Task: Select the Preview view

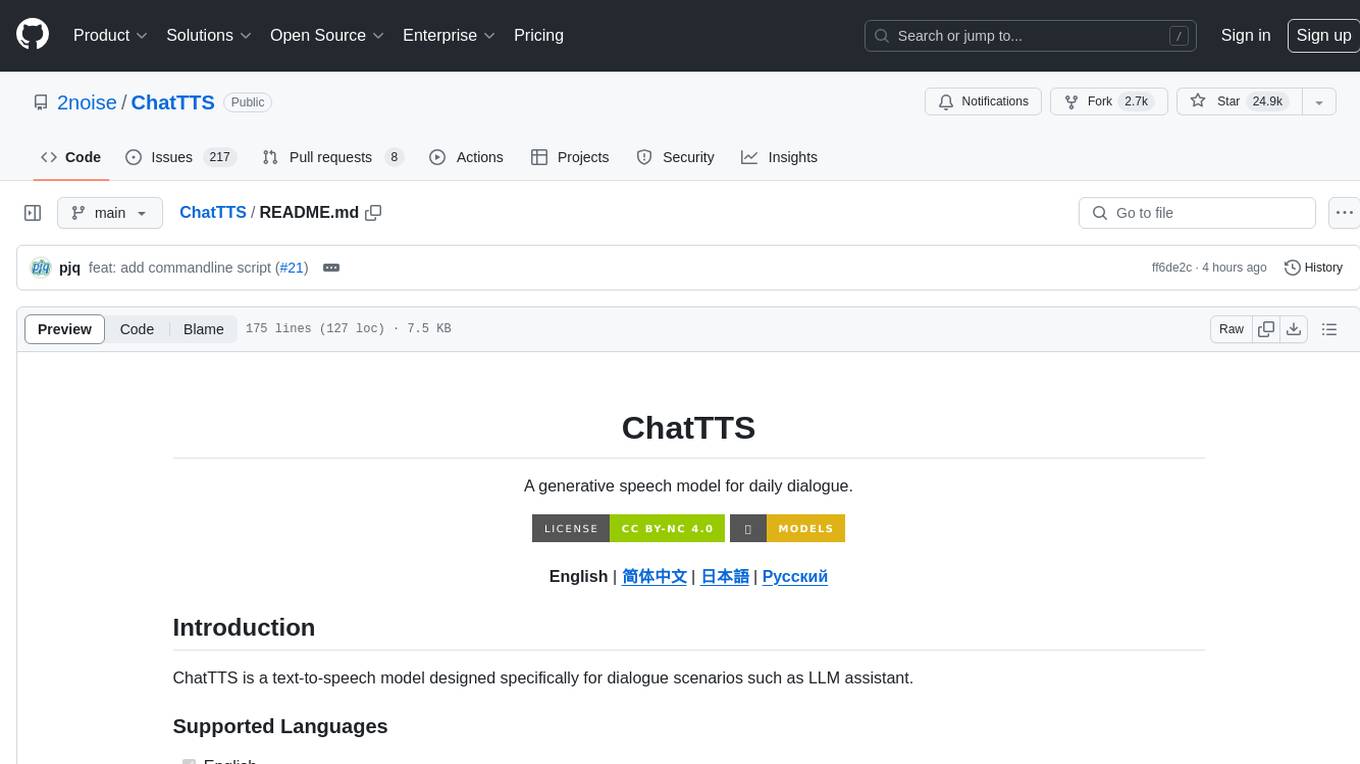Action: [x=65, y=329]
